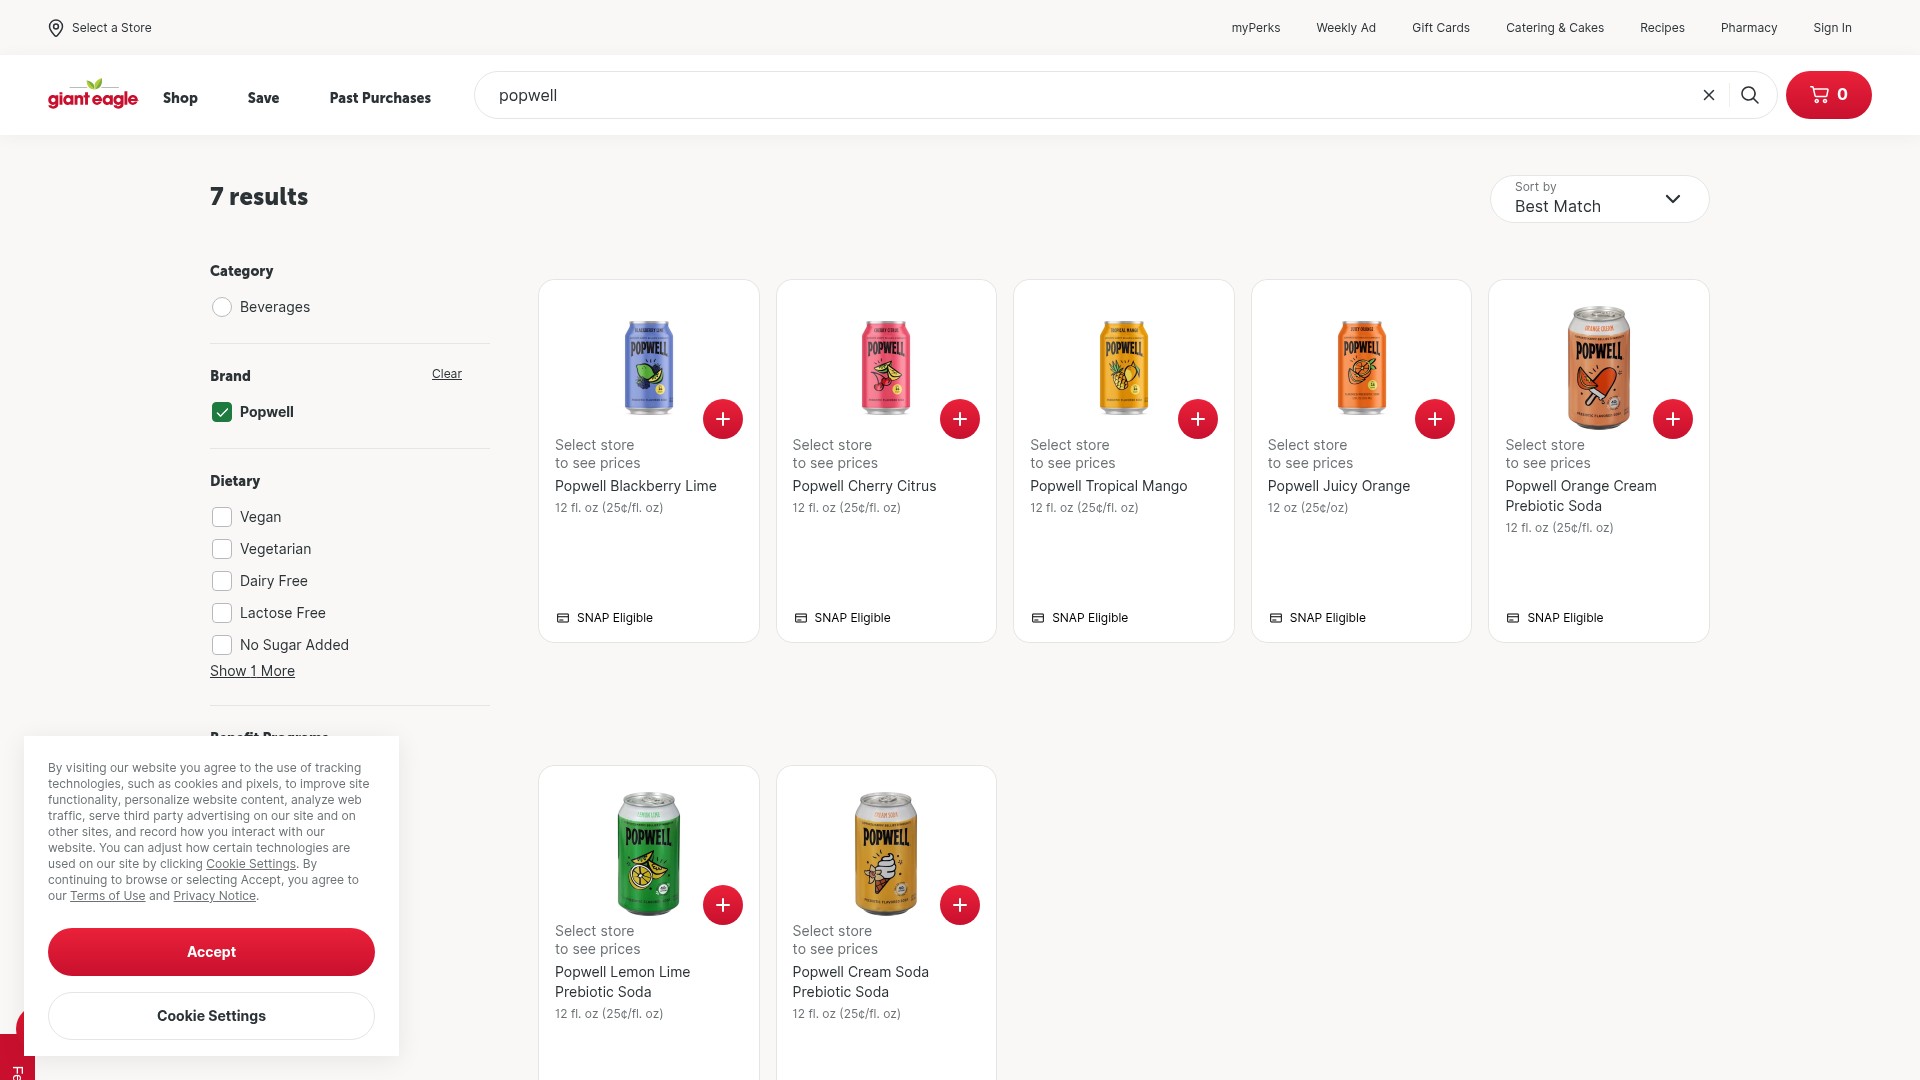Open the Pharmacy page
1920x1080 pixels.
1749,28
